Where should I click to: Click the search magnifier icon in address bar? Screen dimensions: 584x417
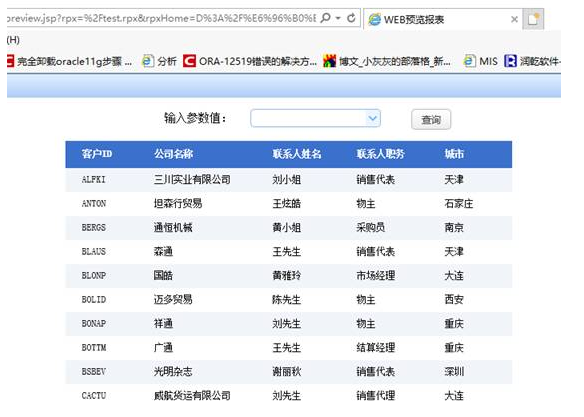pyautogui.click(x=325, y=18)
